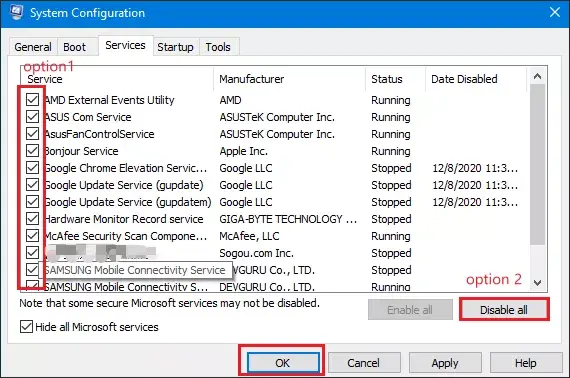The height and width of the screenshot is (378, 570).
Task: Toggle Hardware Monitor Record service checkbox
Action: 32,218
